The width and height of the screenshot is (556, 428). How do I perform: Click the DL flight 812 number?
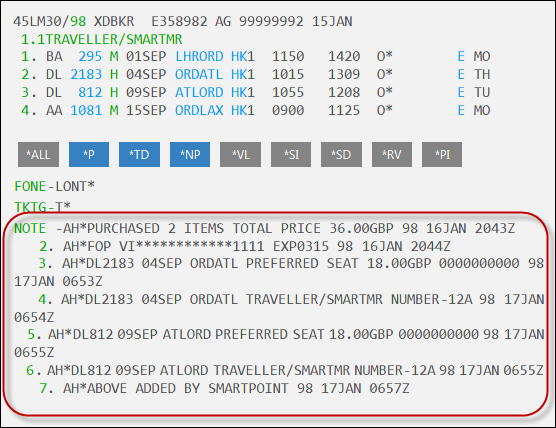click(x=90, y=93)
